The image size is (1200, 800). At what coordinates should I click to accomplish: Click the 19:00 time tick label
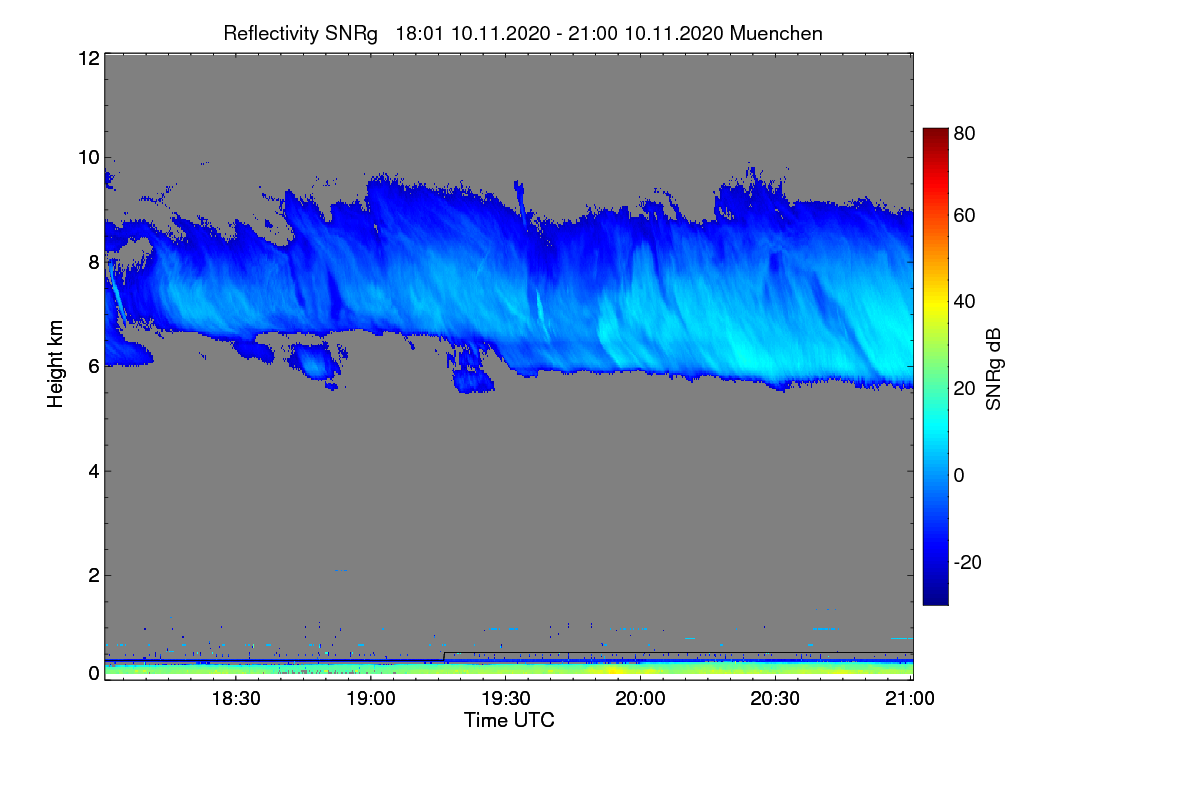pos(371,699)
